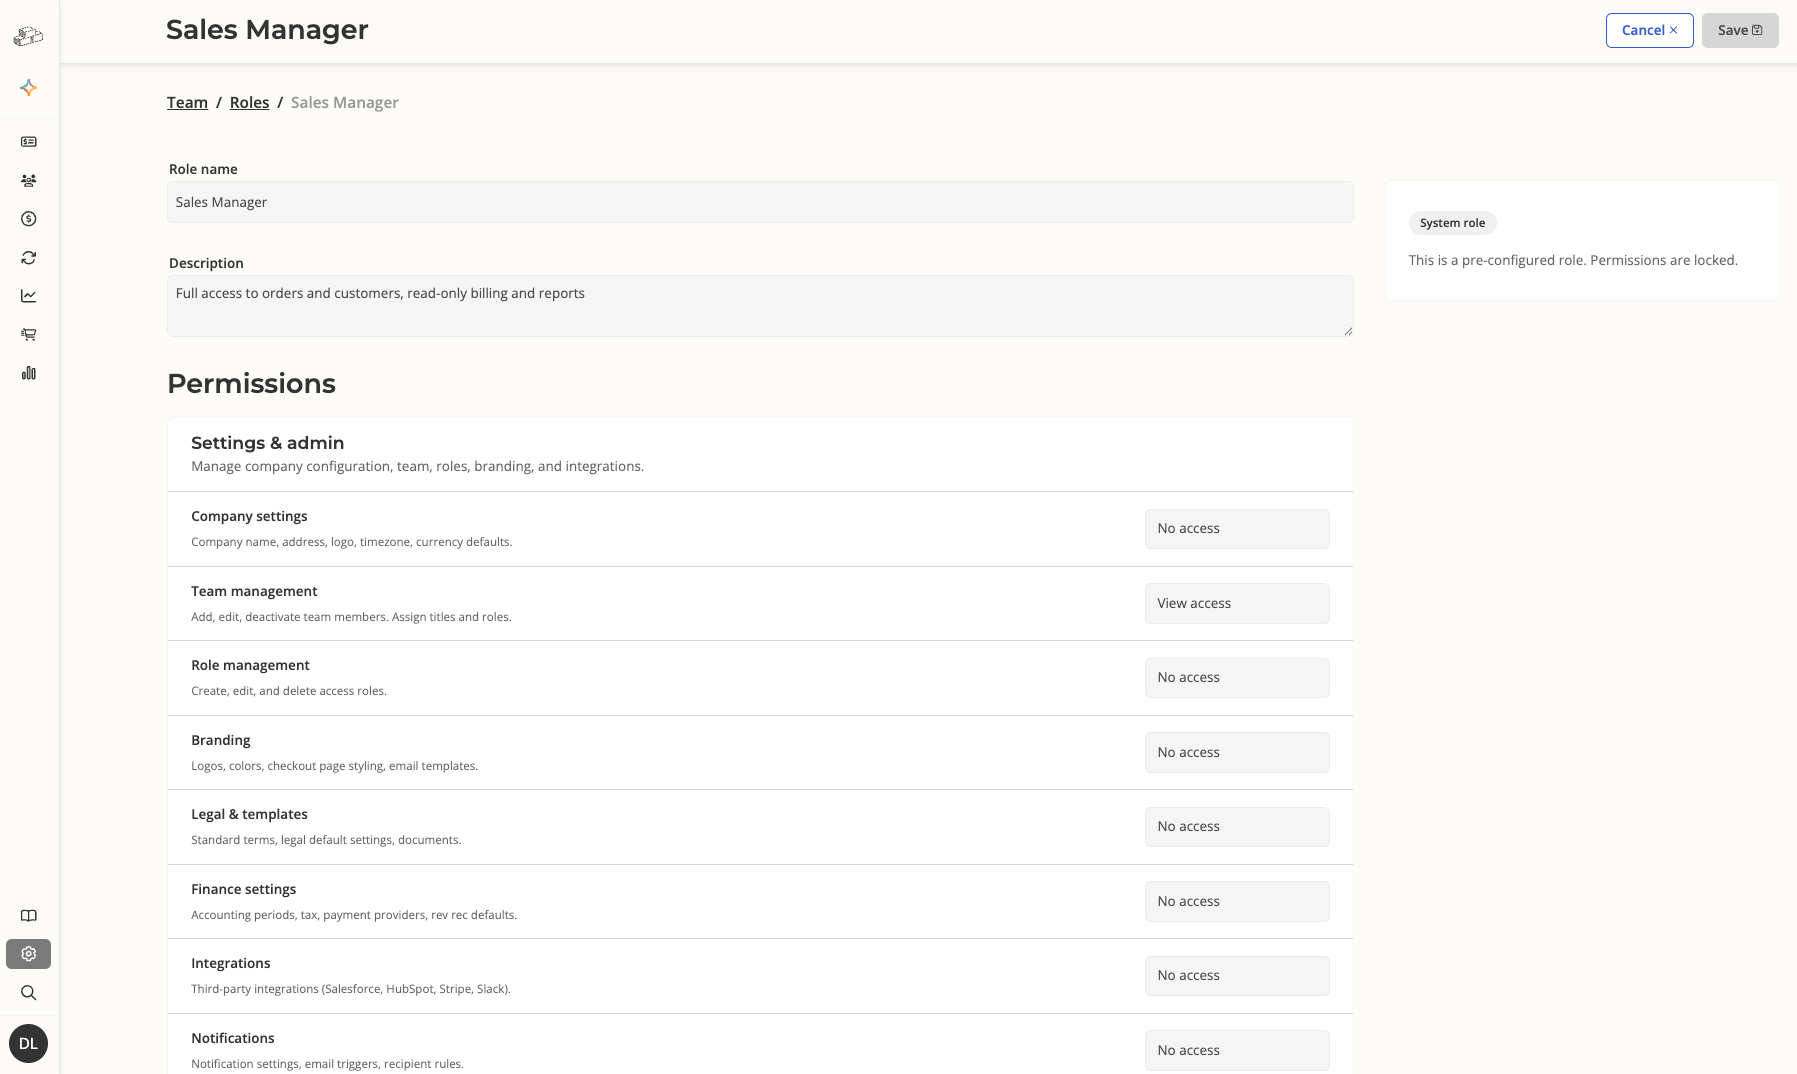Image resolution: width=1797 pixels, height=1074 pixels.
Task: Open the Finance settings access dropdown
Action: coord(1237,901)
